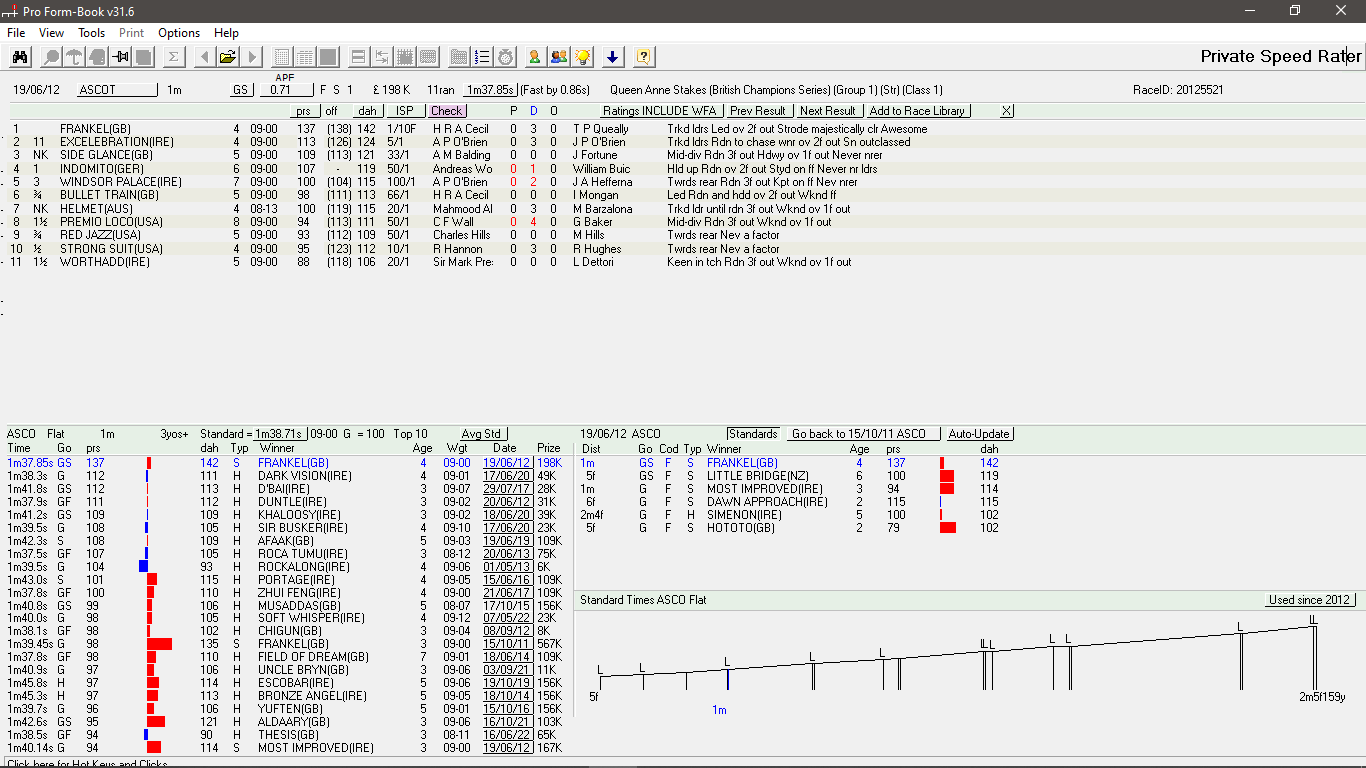
Task: Click the two-people group icon
Action: coord(559,57)
